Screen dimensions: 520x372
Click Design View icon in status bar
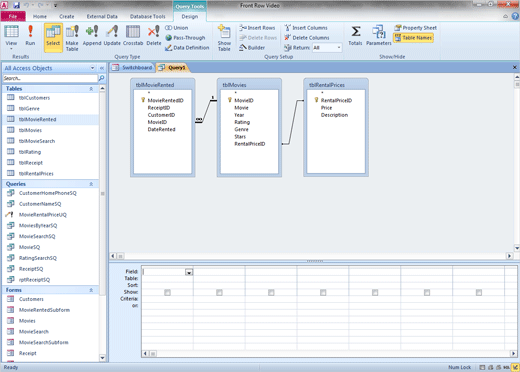point(516,367)
